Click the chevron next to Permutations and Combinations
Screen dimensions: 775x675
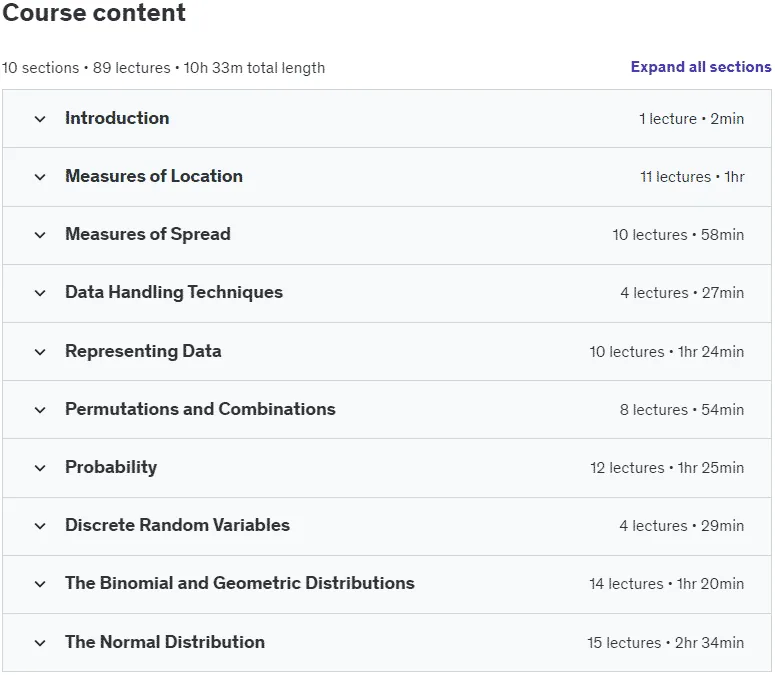point(40,410)
